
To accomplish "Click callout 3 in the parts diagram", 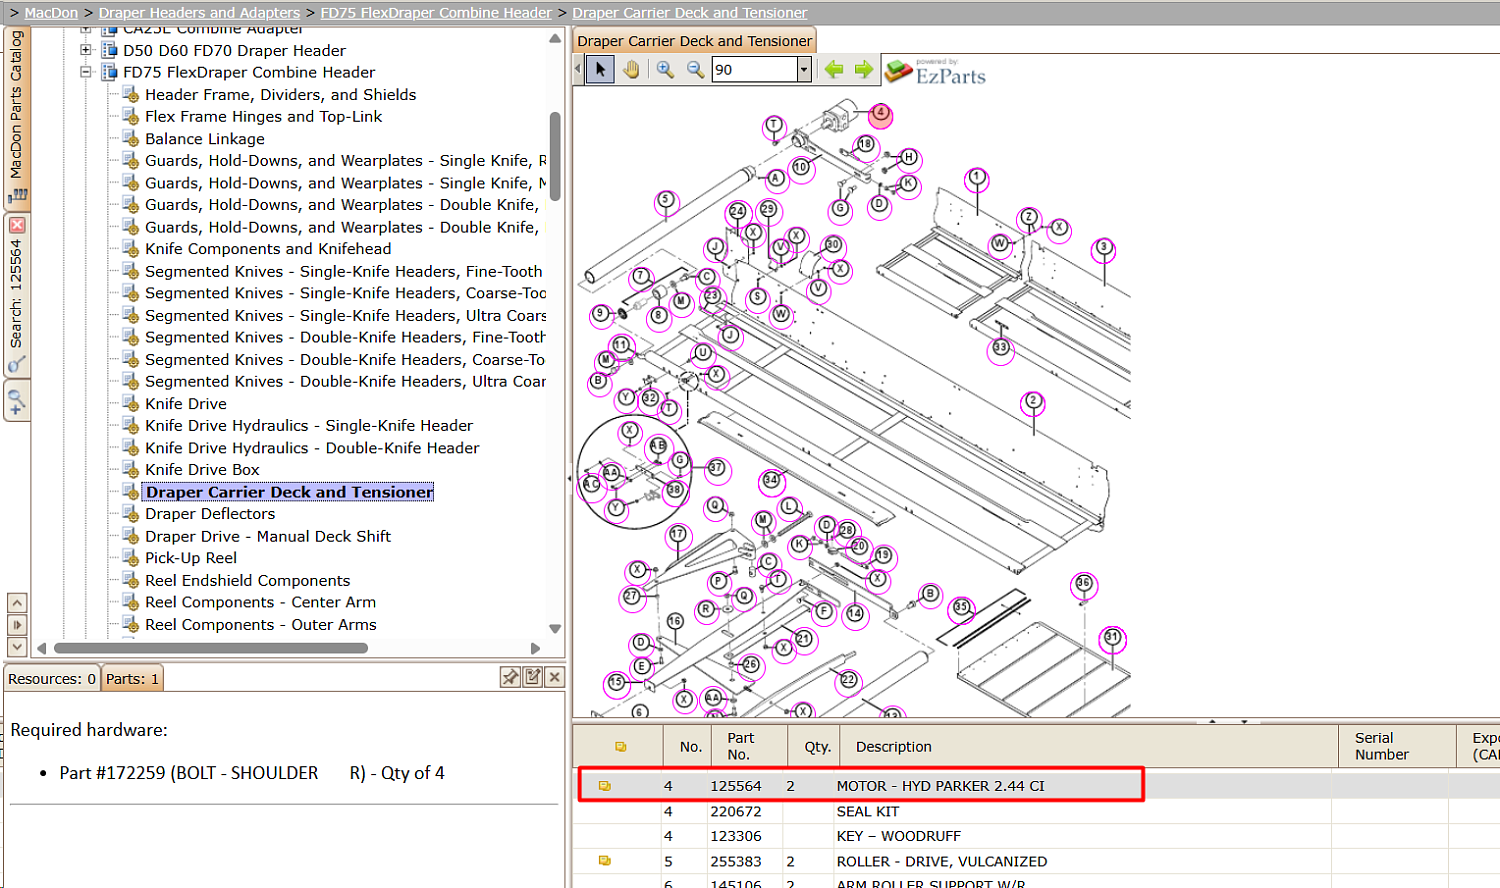I will point(1104,247).
